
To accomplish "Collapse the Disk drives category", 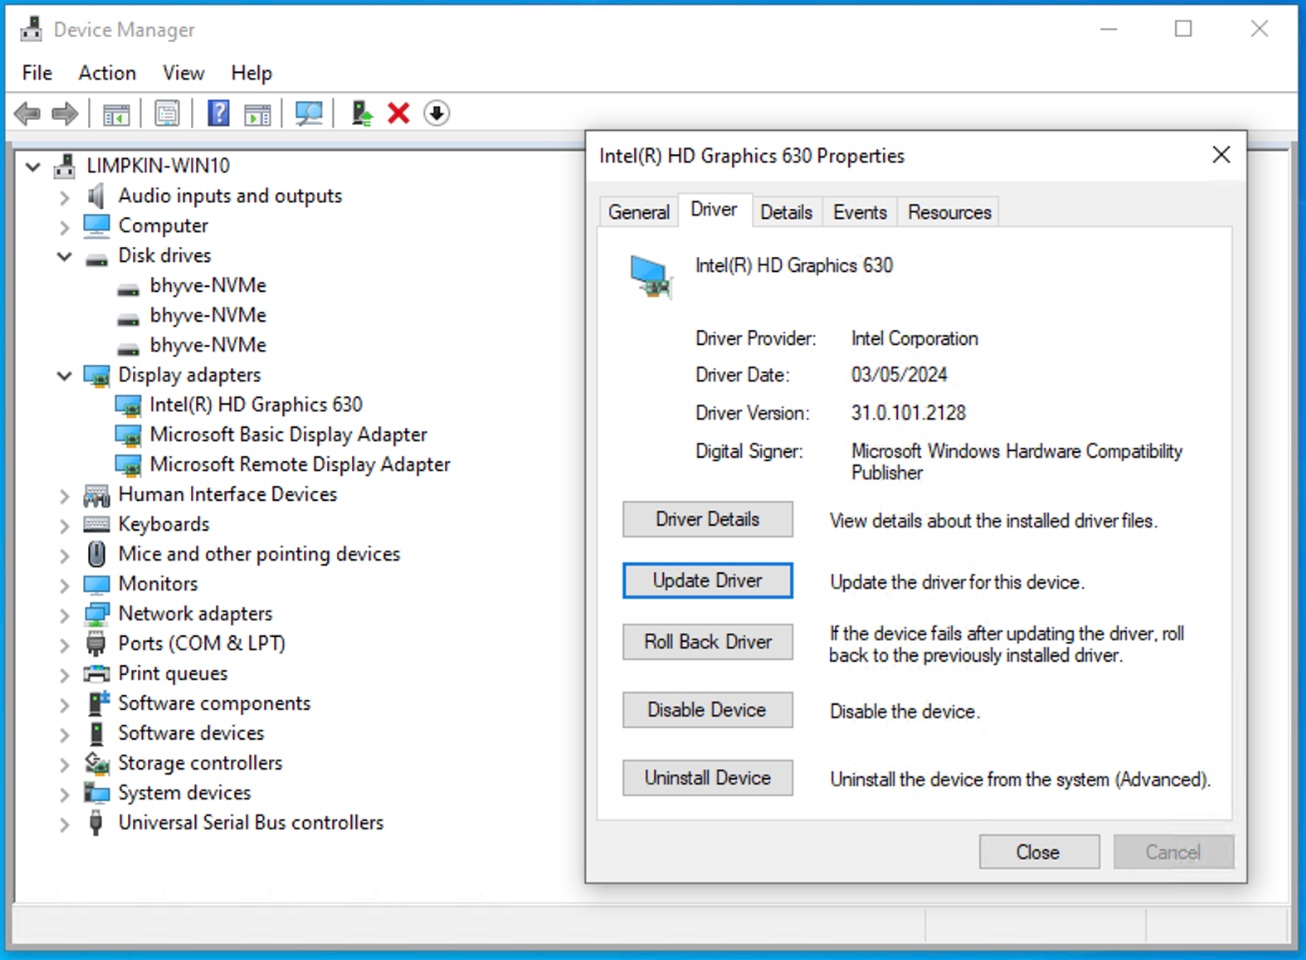I will 64,256.
